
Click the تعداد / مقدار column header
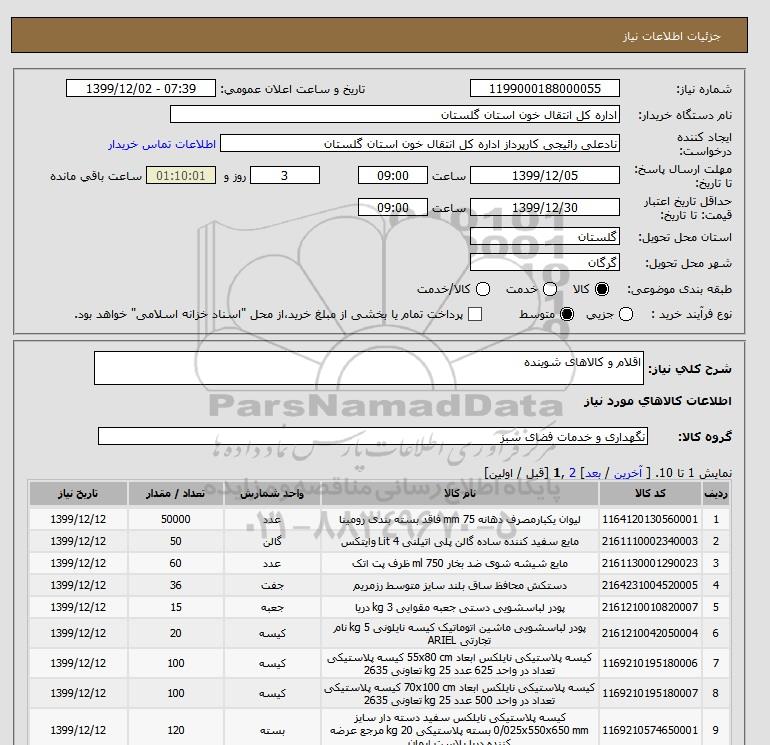[x=175, y=494]
